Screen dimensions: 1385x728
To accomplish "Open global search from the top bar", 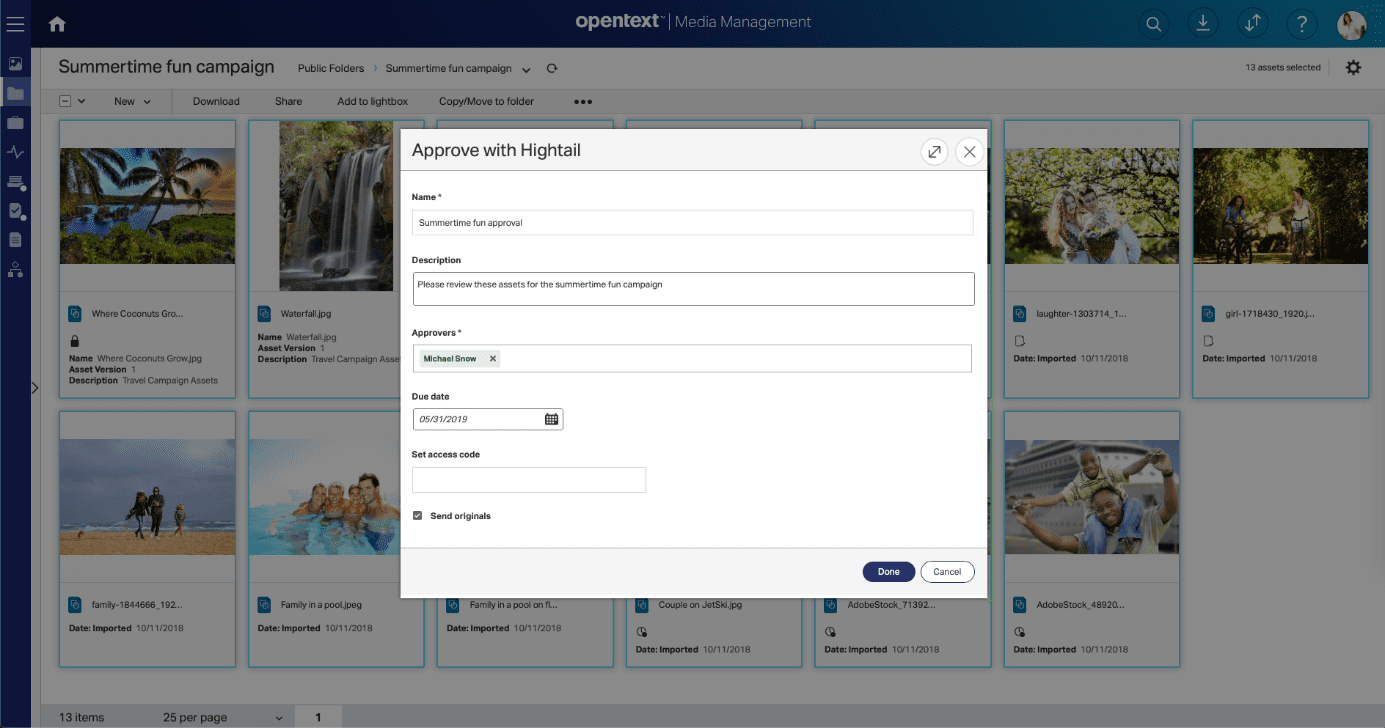I will (1153, 23).
